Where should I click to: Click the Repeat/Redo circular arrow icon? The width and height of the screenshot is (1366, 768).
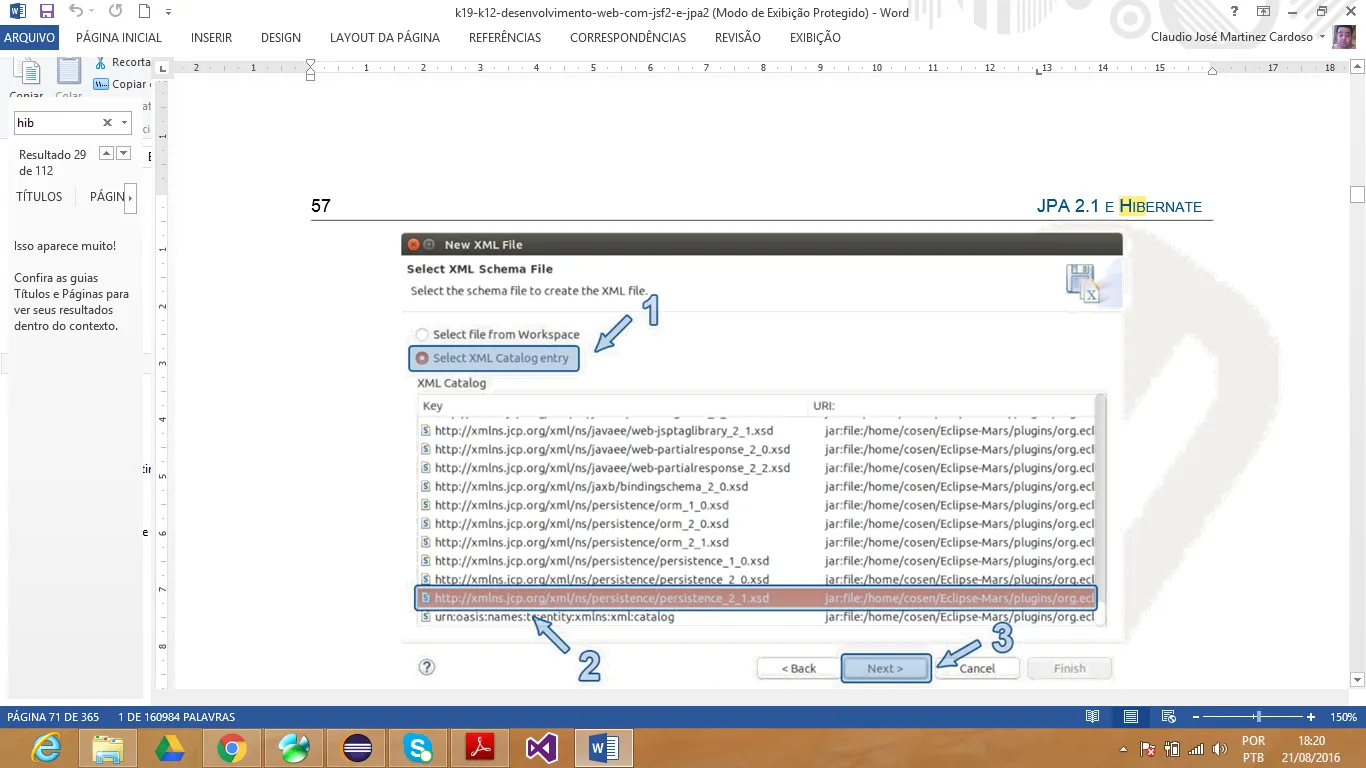click(115, 12)
